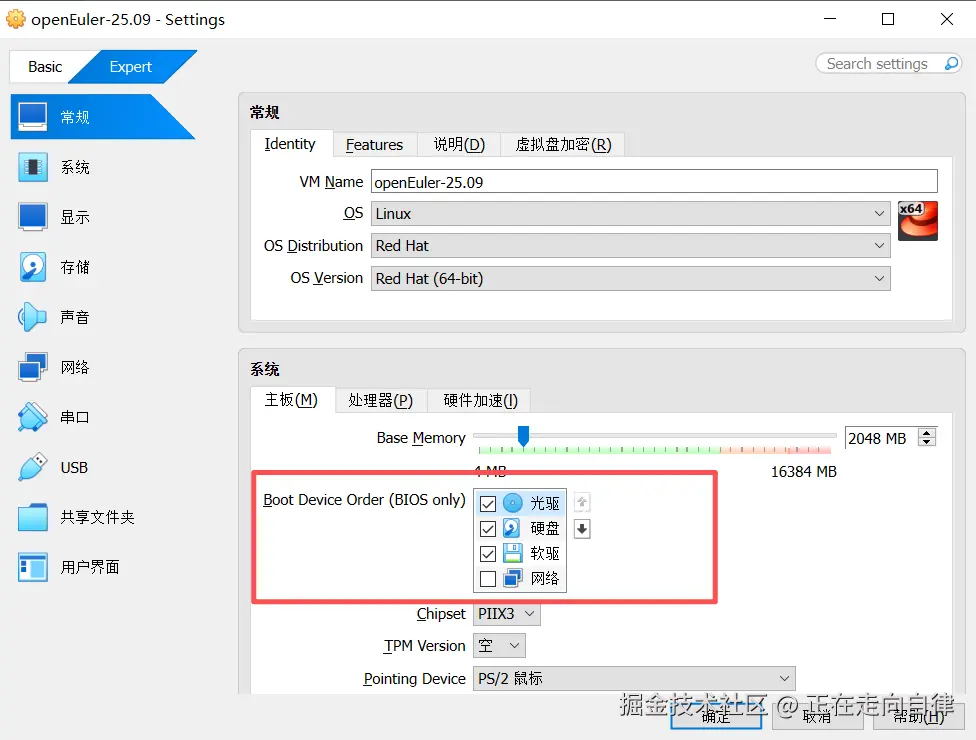Open the 串口 (Serial ports) settings icon
The image size is (976, 740).
point(32,417)
